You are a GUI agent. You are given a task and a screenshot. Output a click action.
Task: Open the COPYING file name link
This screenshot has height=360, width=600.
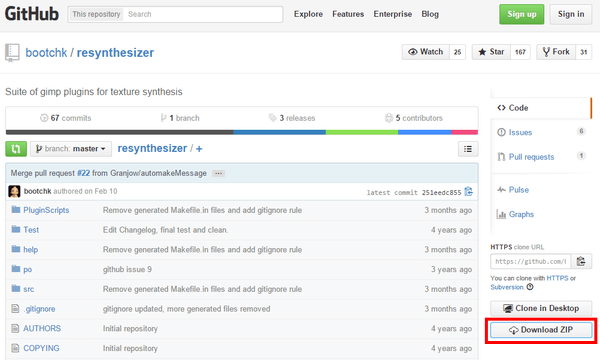tap(41, 348)
